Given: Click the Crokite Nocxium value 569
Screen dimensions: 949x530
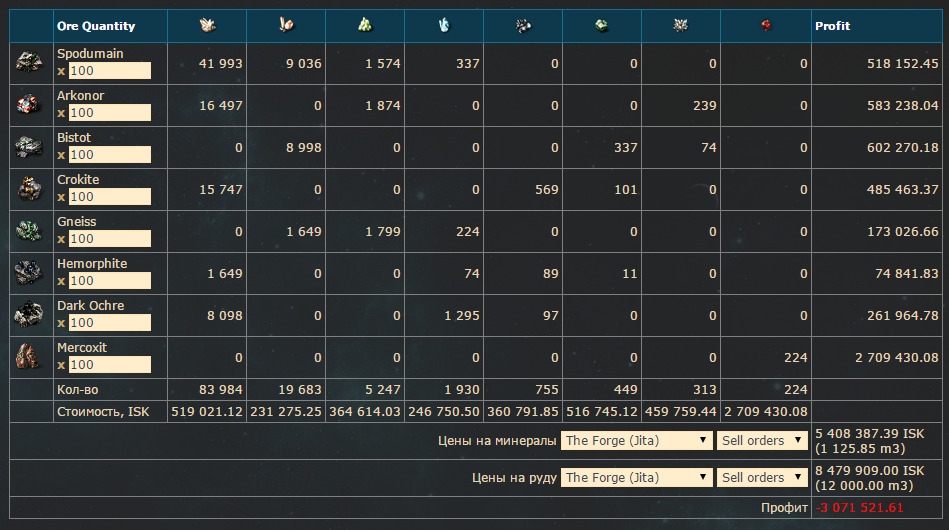Looking at the screenshot, I should tap(547, 189).
